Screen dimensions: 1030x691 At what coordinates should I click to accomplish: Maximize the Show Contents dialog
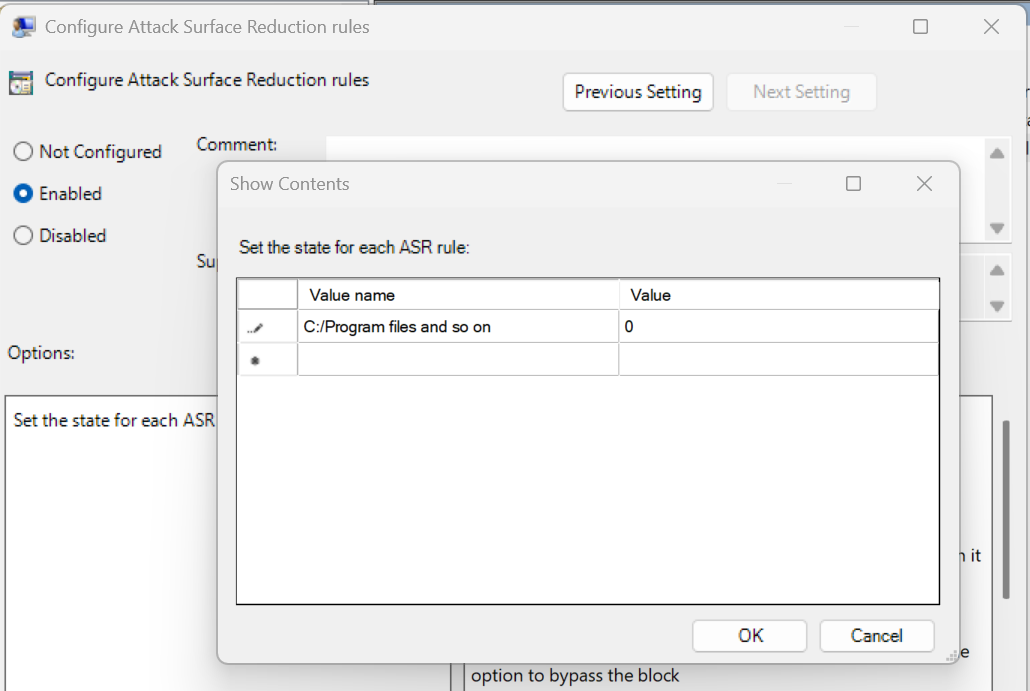tap(853, 184)
